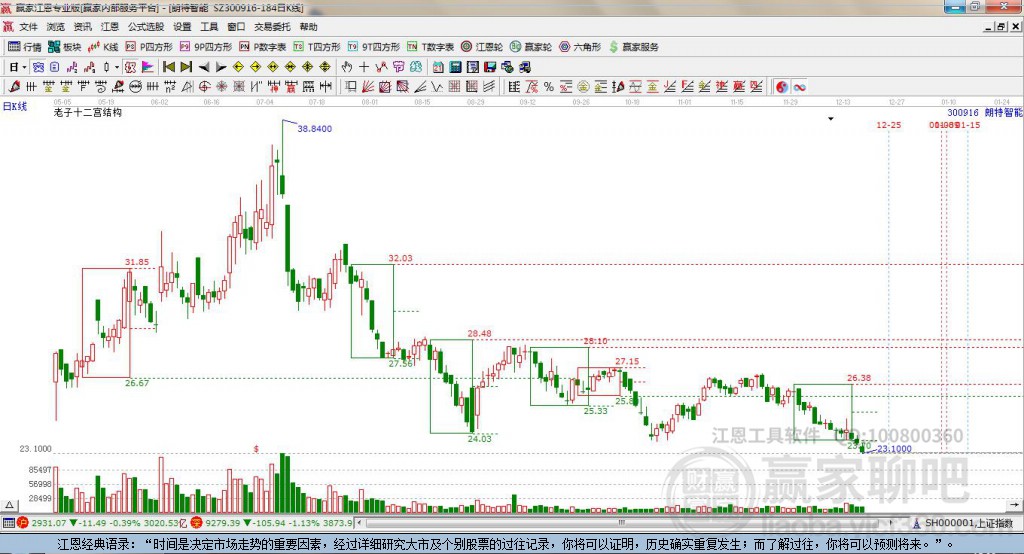Click the 12-25 date marker
Image resolution: width=1024 pixels, height=554 pixels.
tap(888, 125)
